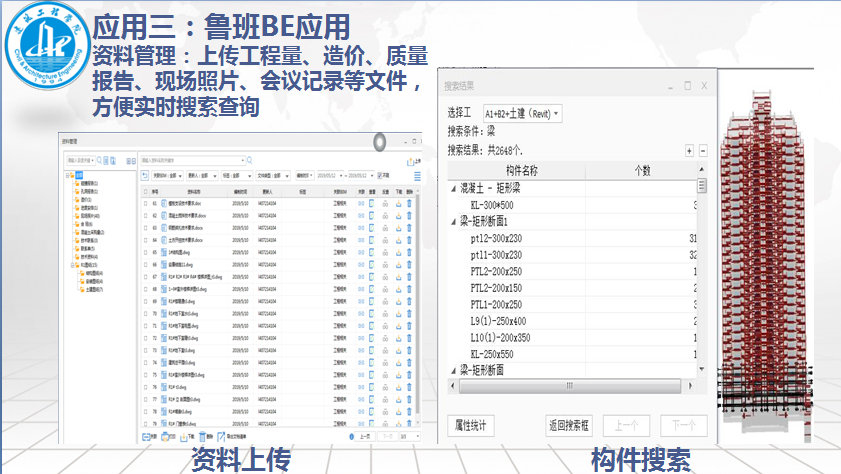The height and width of the screenshot is (474, 841).
Task: Click the preview icon in row 76
Action: click(x=372, y=387)
